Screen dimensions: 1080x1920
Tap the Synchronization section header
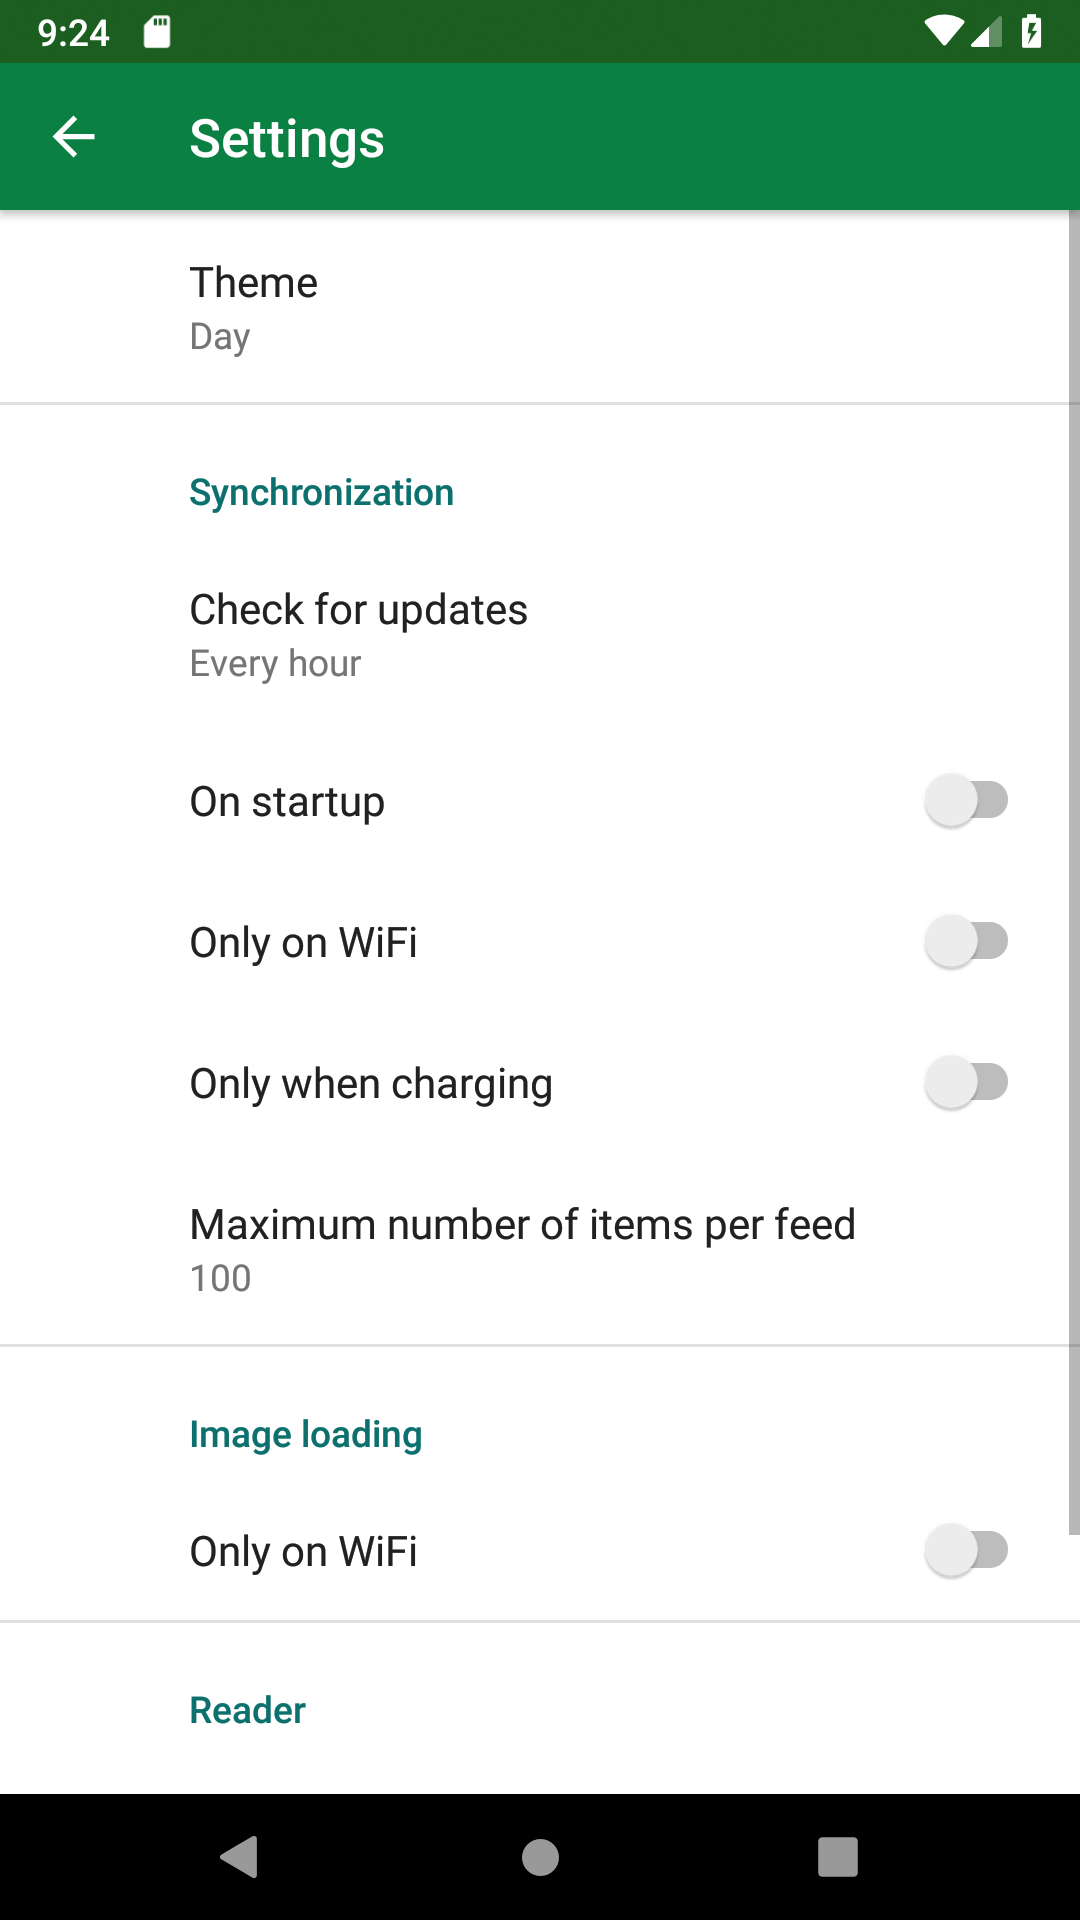tap(321, 493)
